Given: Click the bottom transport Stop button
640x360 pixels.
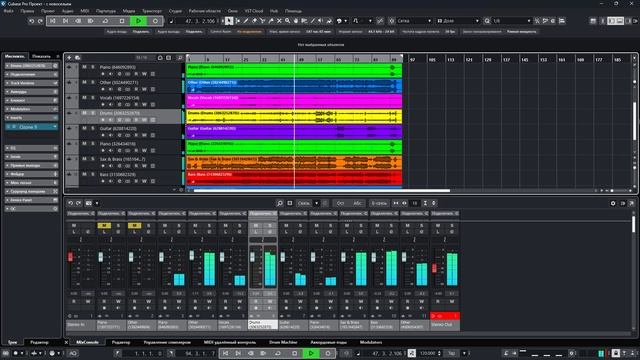Looking at the screenshot, I should [x=294, y=353].
